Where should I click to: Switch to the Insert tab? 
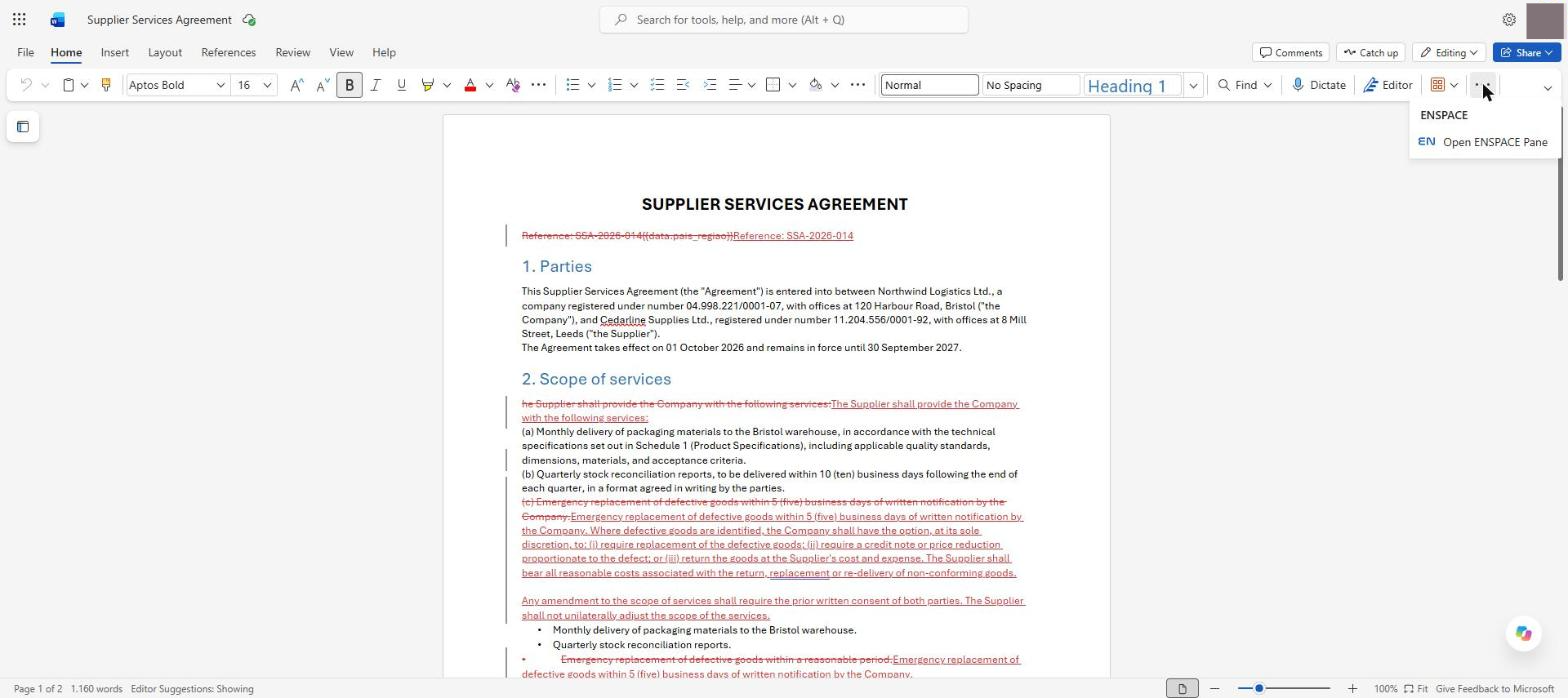(114, 52)
